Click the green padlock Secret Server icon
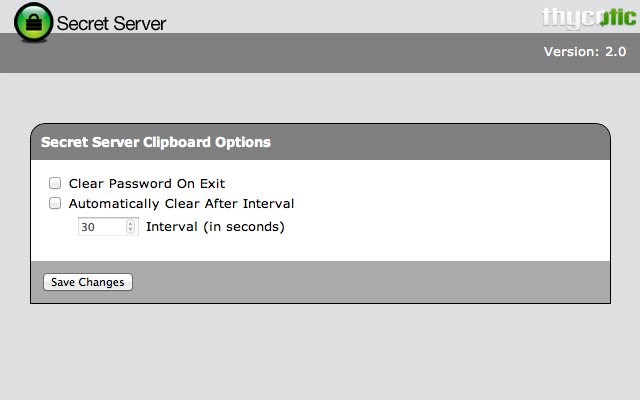This screenshot has width=640, height=400. tap(34, 21)
